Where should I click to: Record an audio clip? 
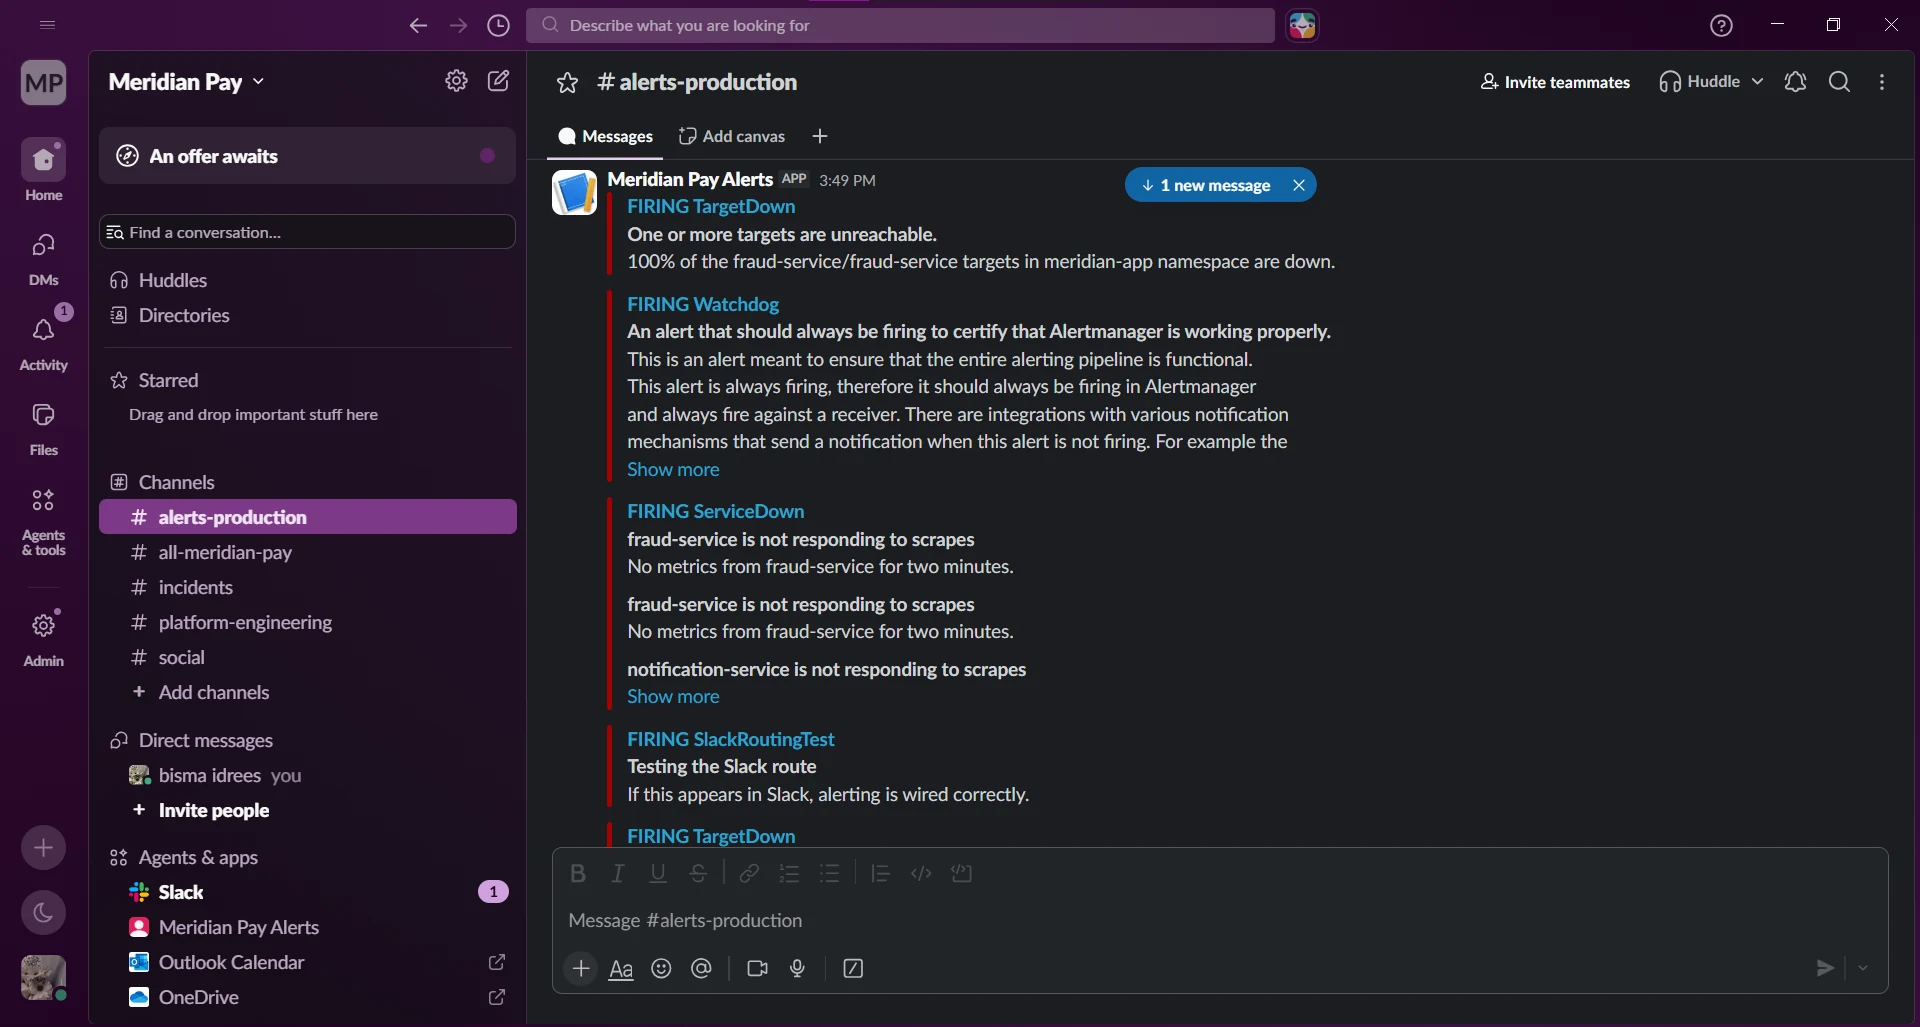(797, 968)
